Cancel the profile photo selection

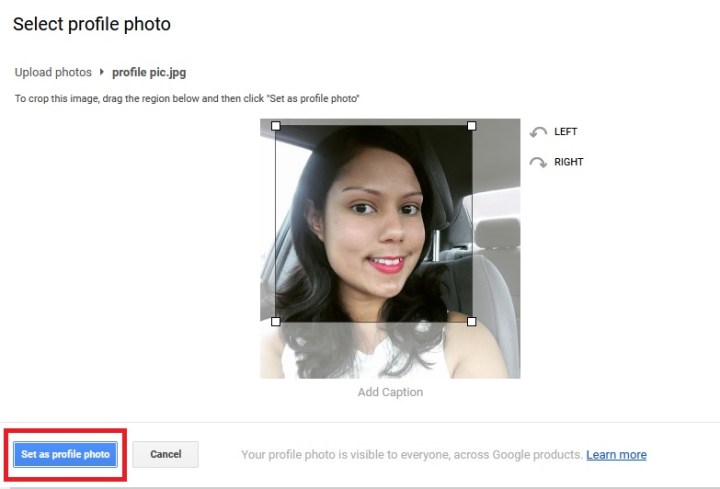click(165, 454)
